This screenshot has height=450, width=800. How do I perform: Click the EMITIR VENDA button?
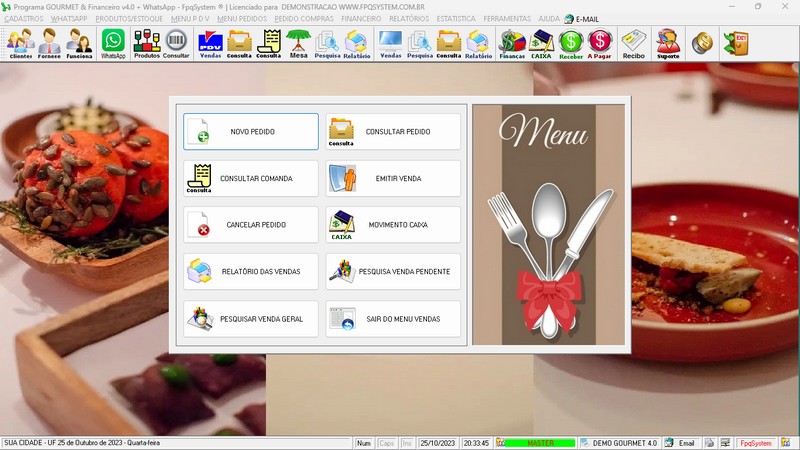tap(393, 179)
